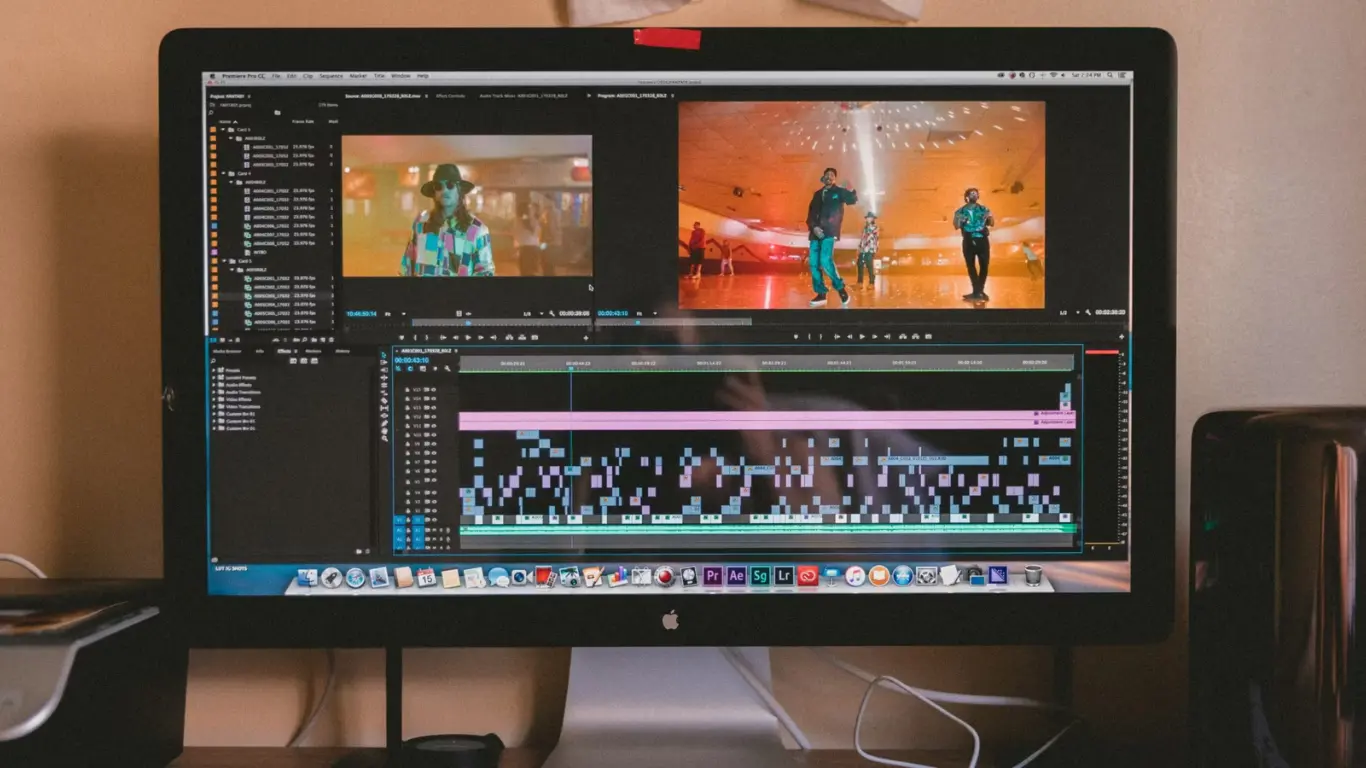Viewport: 1366px width, 768px height.
Task: Switch to Audio Track Mixer tab
Action: [x=523, y=96]
